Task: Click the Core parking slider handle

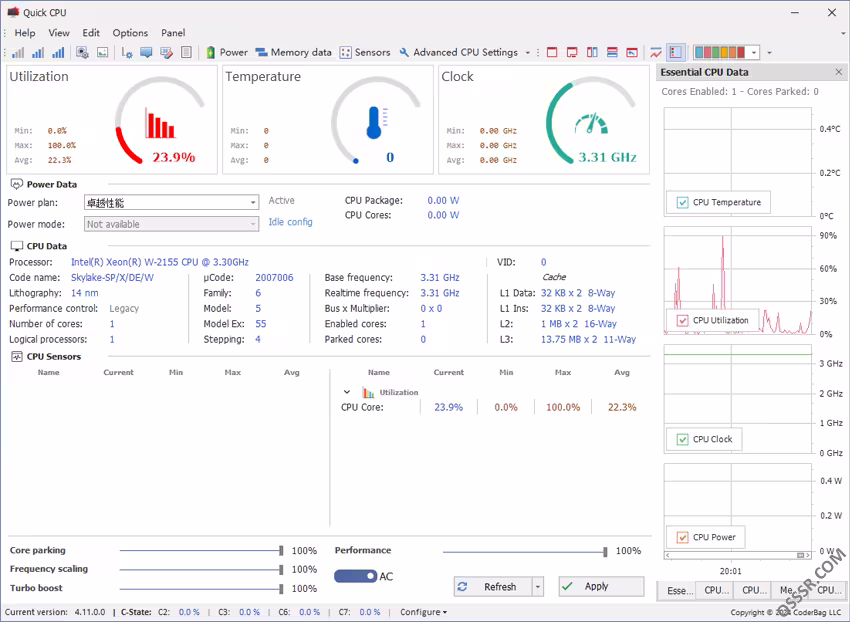Action: tap(281, 550)
